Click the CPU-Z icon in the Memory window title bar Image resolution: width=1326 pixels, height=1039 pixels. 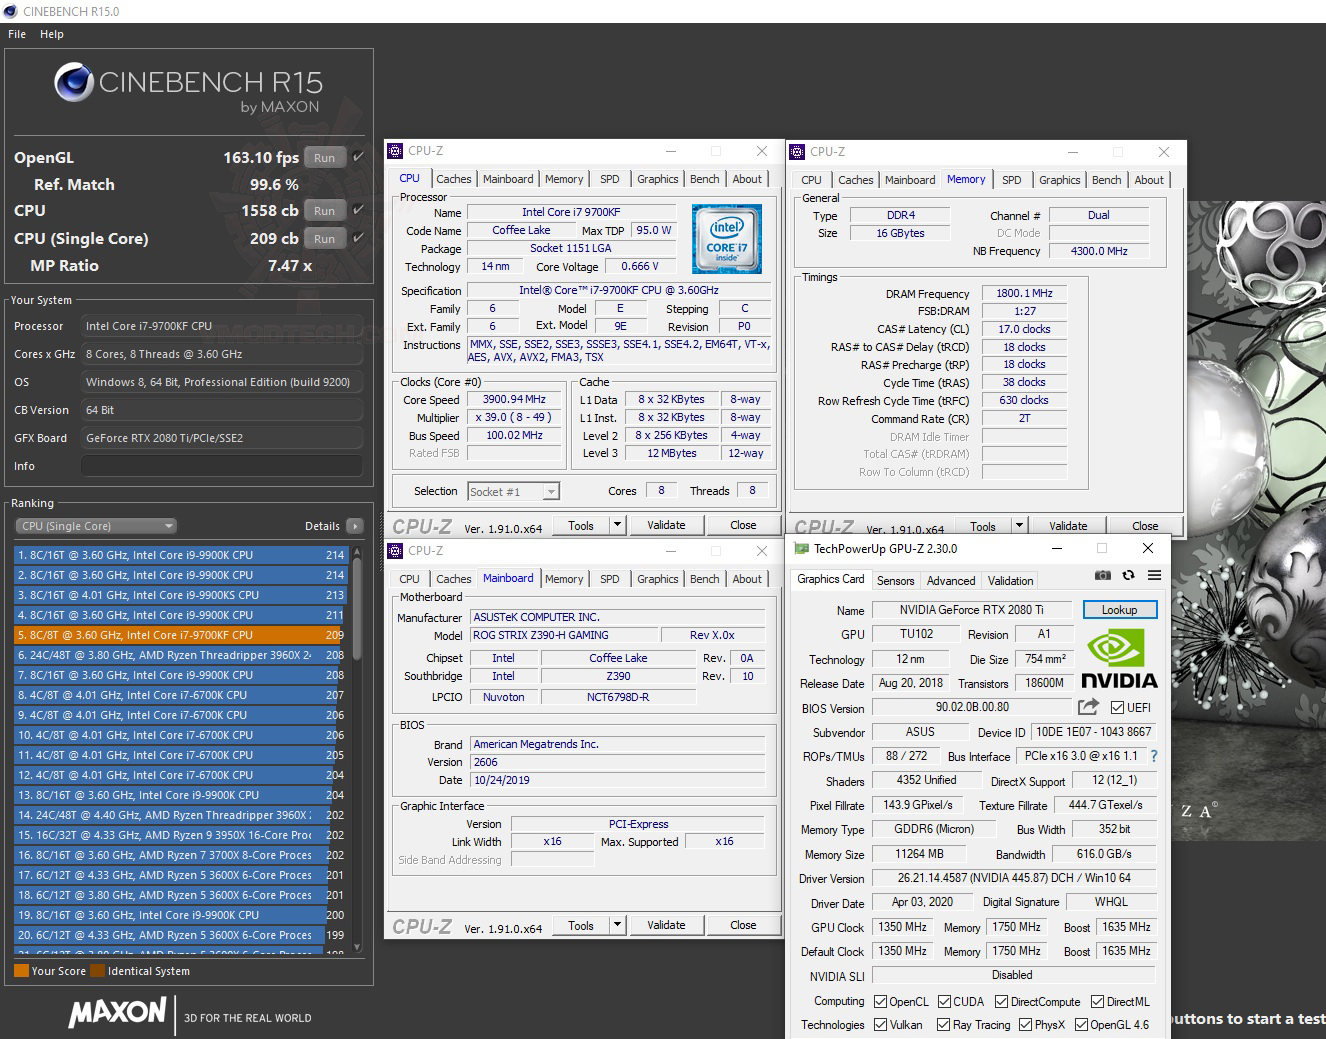[797, 152]
